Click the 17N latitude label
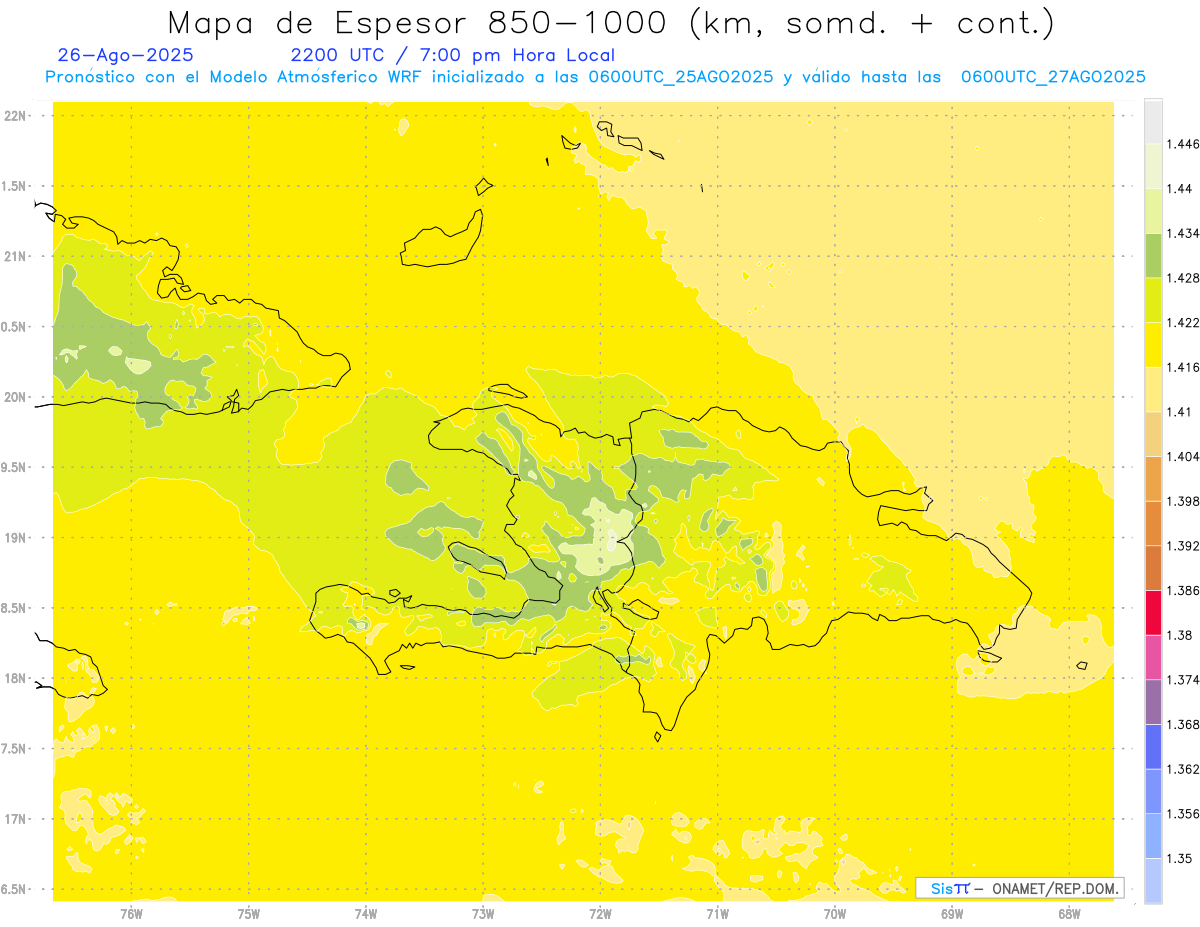1200x927 pixels. tap(15, 819)
